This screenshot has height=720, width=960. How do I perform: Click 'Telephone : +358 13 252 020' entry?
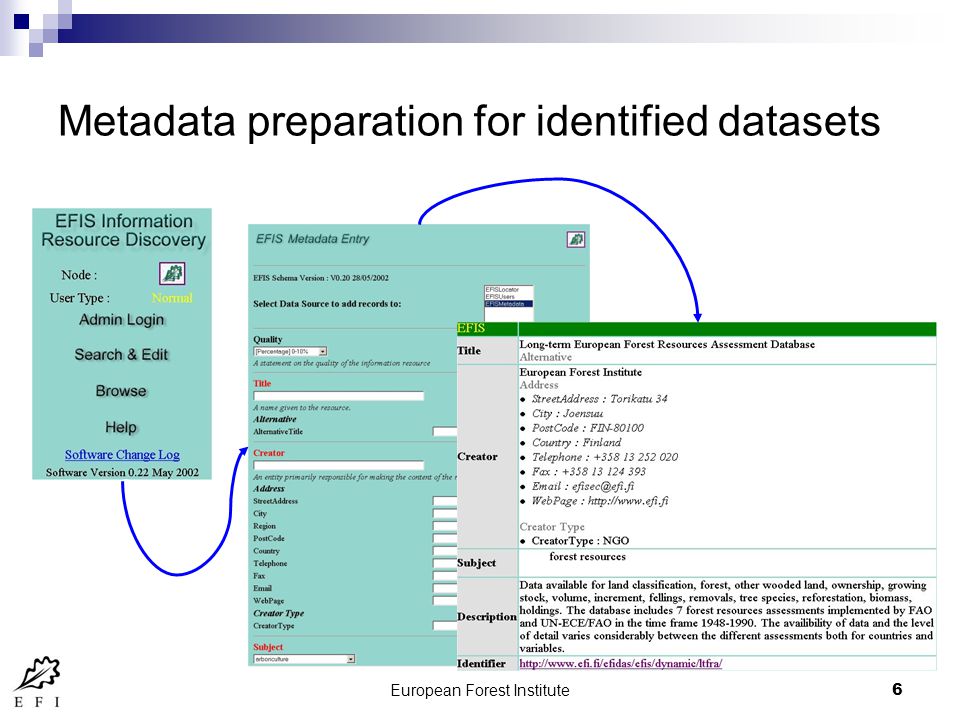[x=605, y=457]
